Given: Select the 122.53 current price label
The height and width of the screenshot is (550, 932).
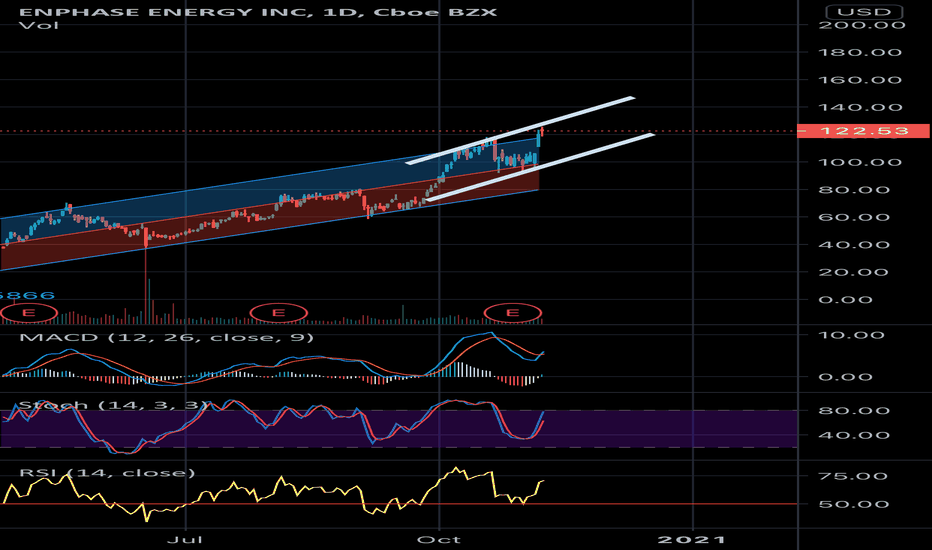Looking at the screenshot, I should pyautogui.click(x=864, y=131).
